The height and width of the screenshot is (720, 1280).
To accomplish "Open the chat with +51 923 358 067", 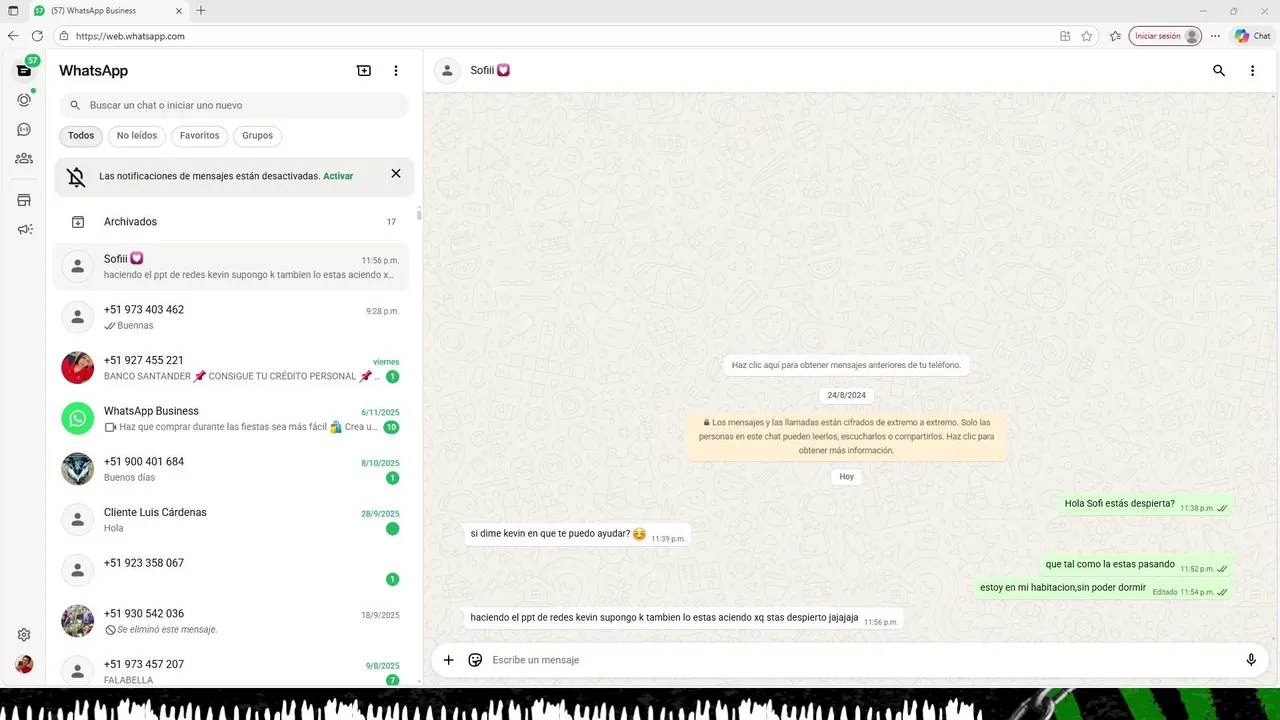I will (231, 570).
